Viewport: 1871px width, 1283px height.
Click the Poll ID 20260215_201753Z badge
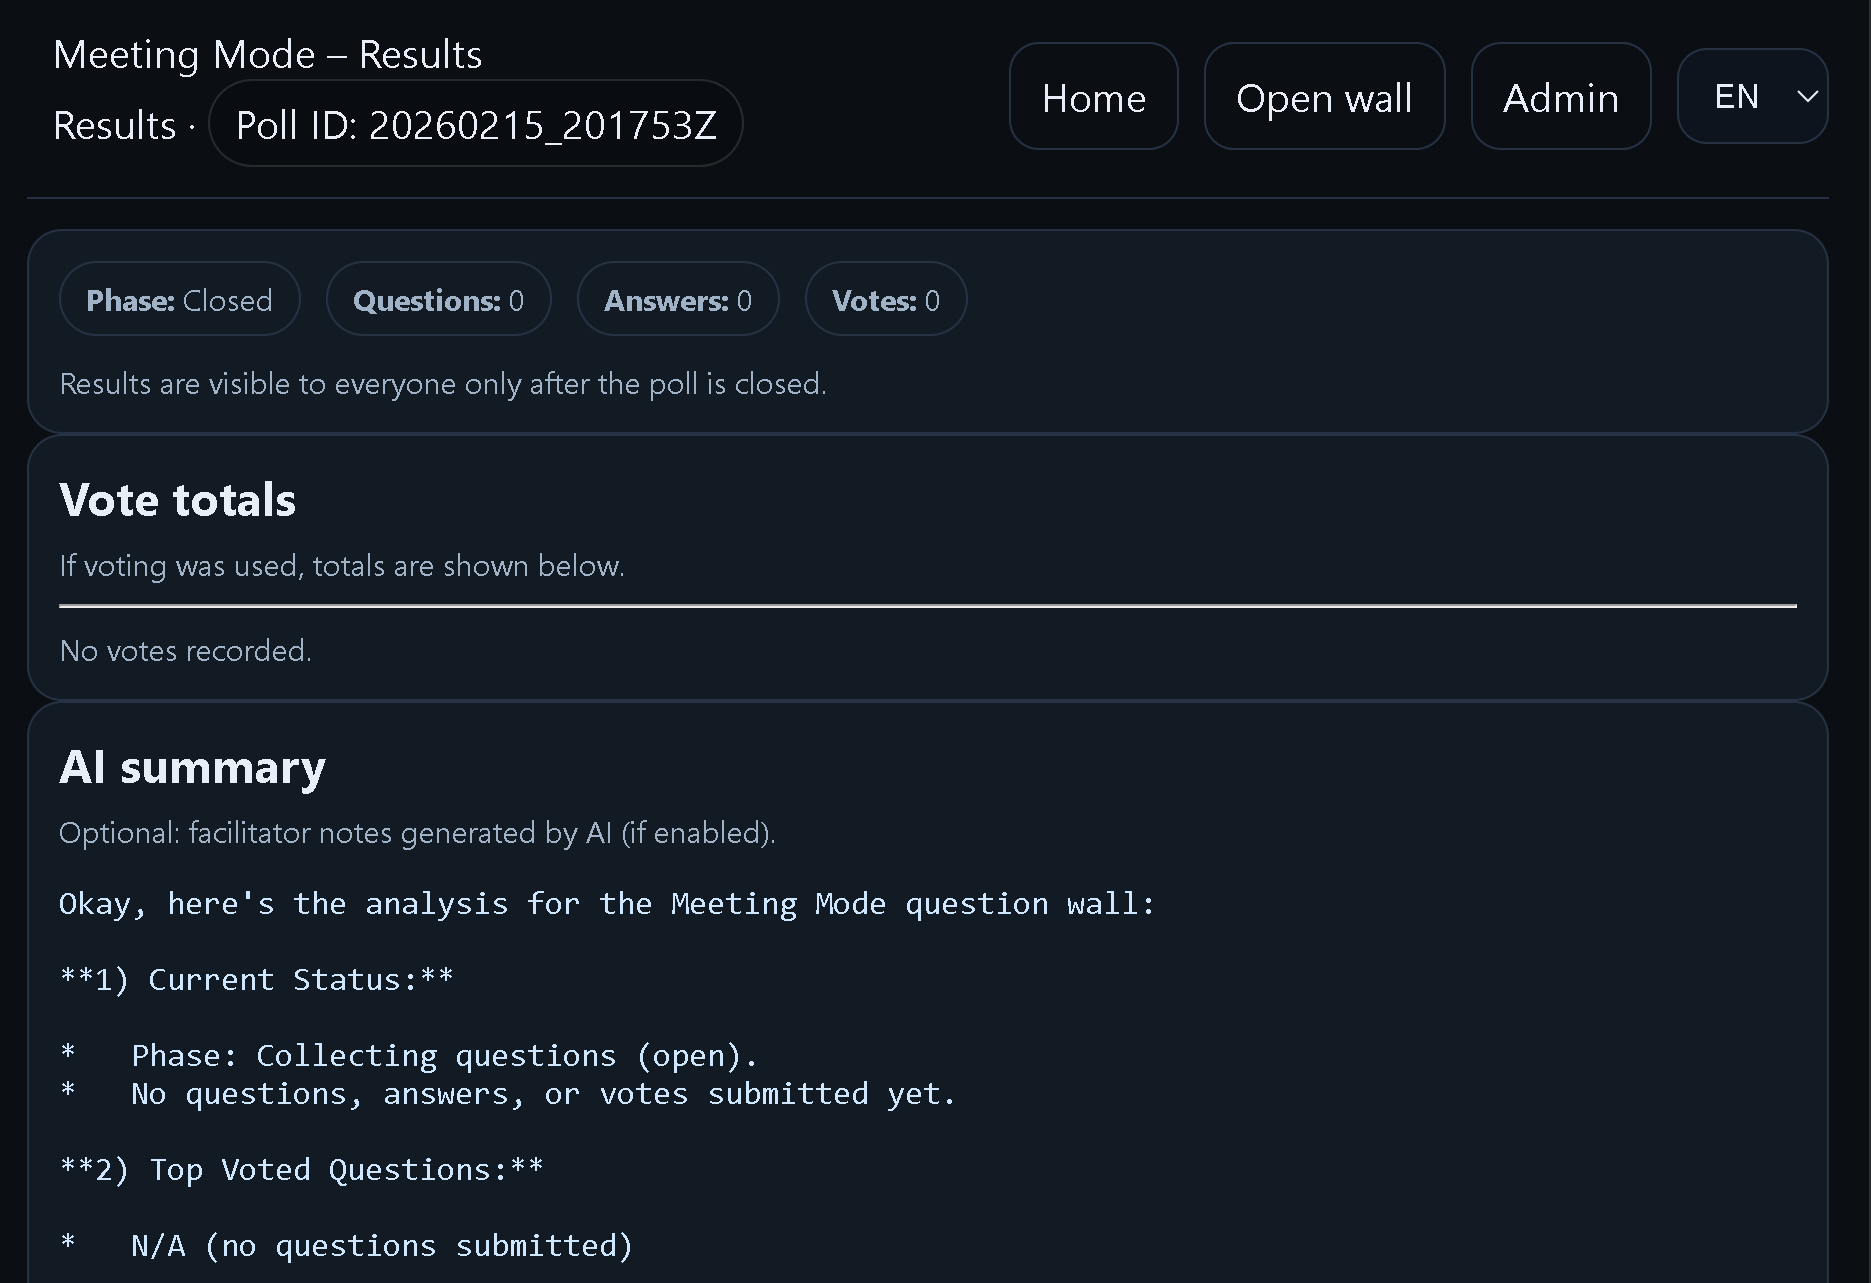point(475,124)
